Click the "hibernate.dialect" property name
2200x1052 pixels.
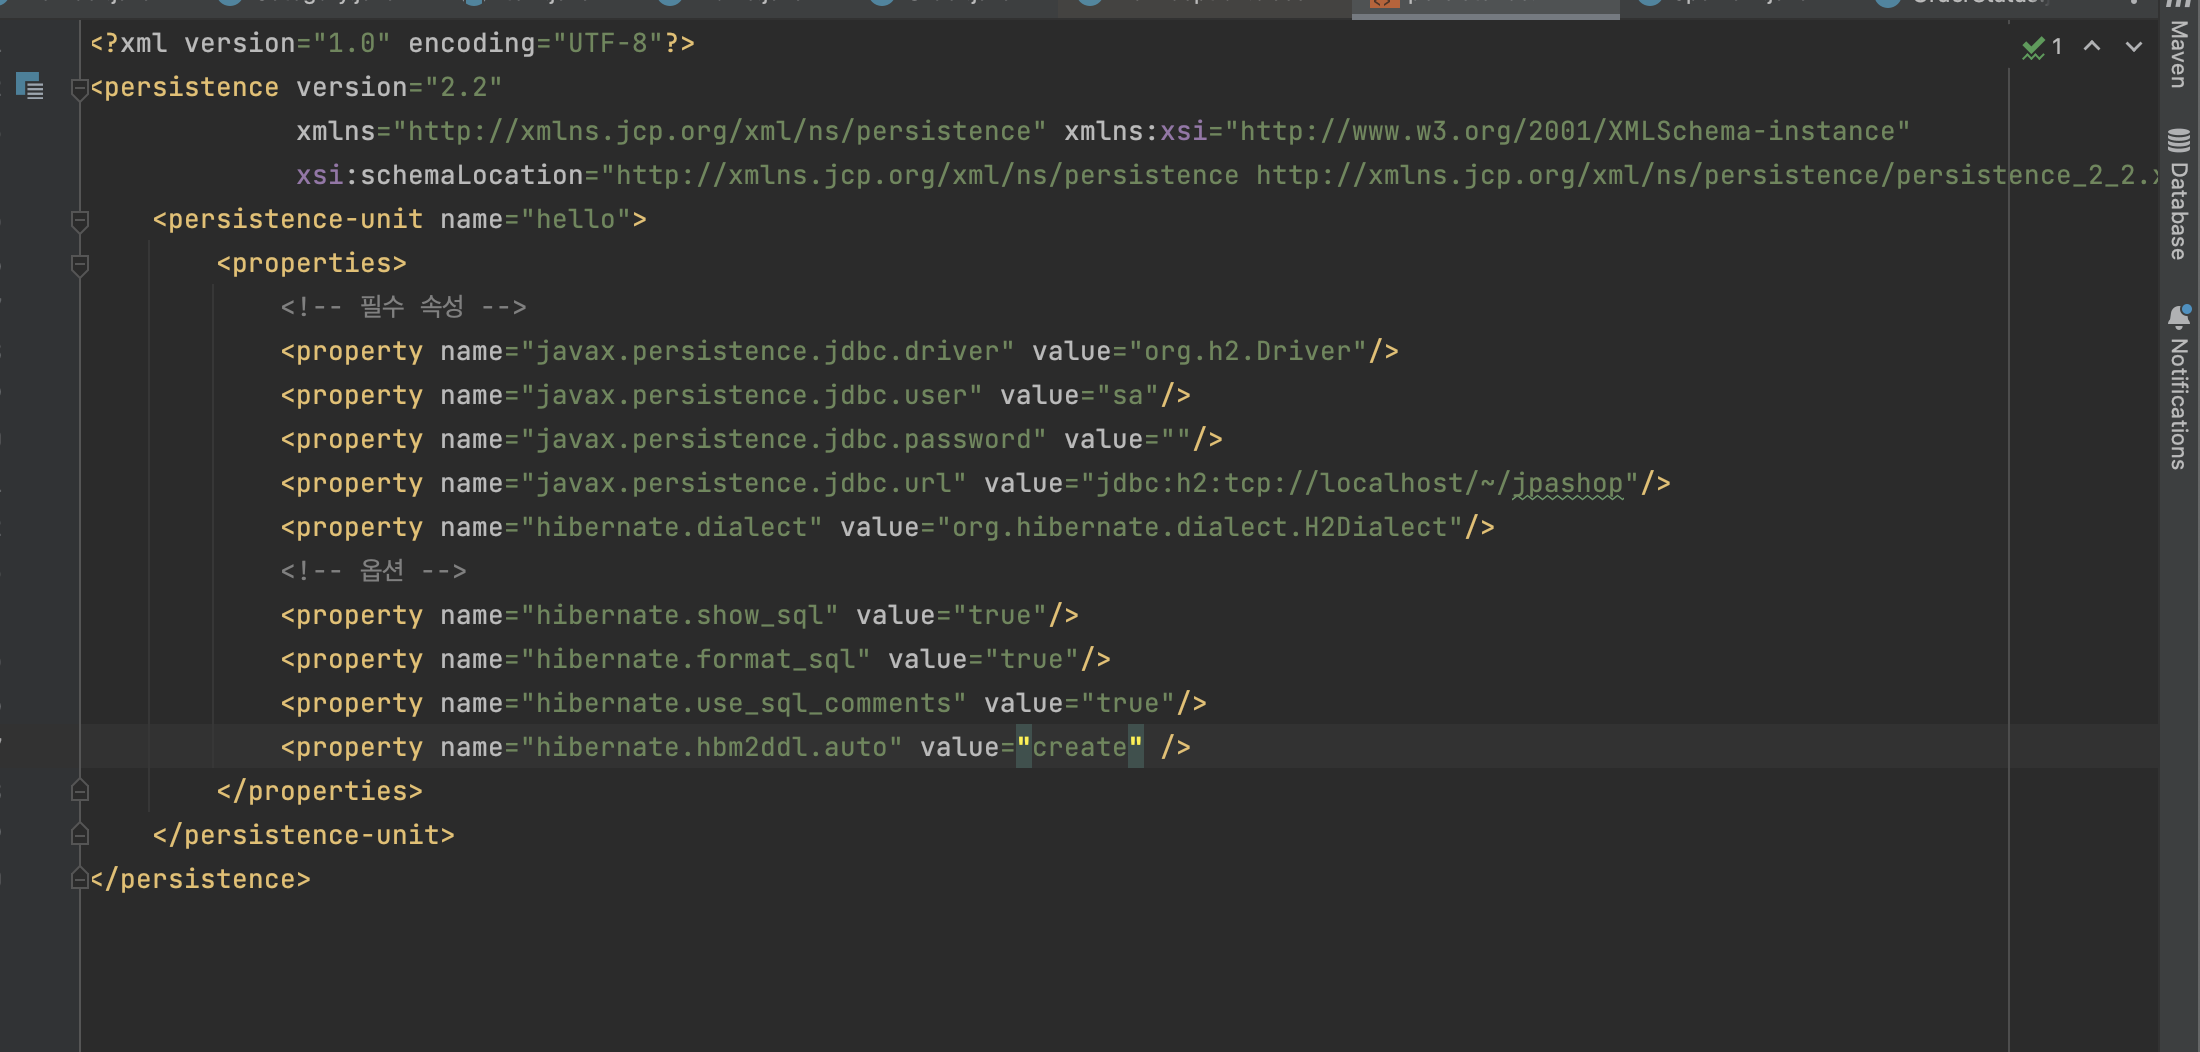(x=671, y=528)
